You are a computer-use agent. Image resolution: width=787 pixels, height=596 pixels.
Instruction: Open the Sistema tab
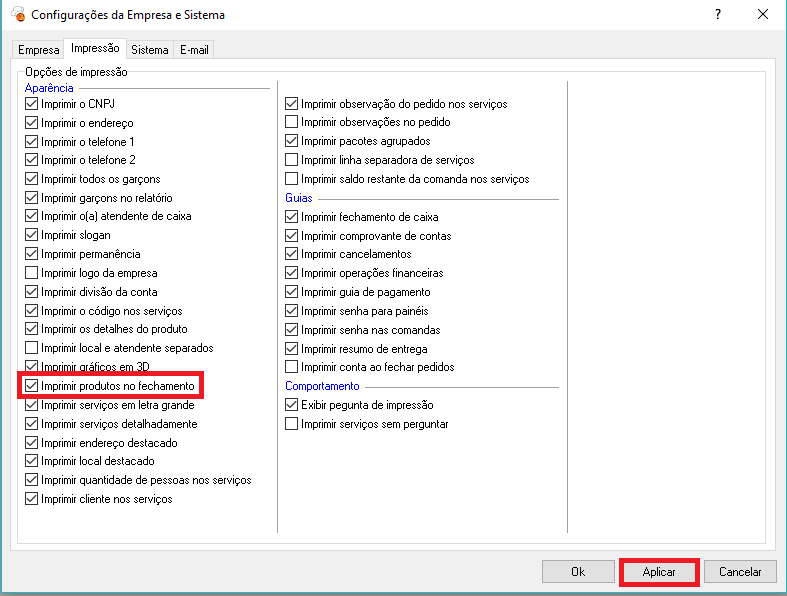tap(150, 50)
